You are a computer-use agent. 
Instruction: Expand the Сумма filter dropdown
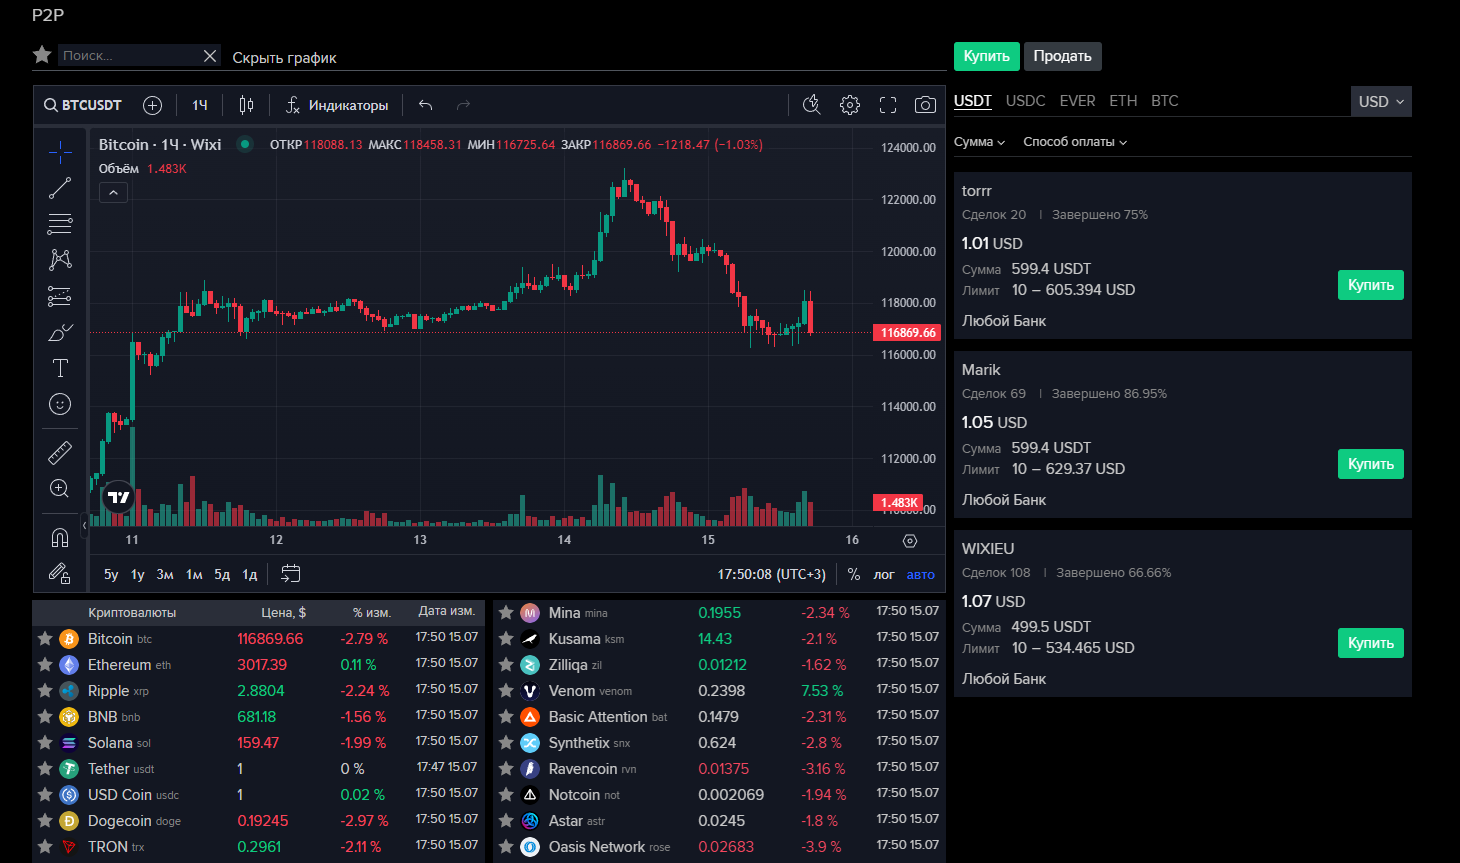coord(979,142)
